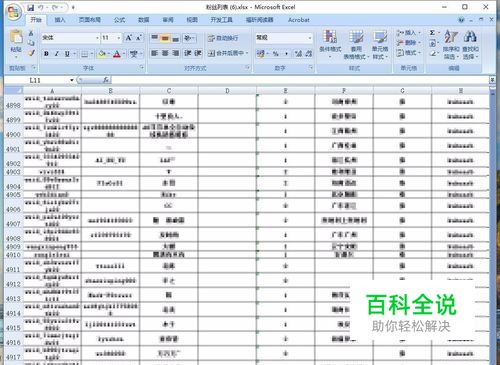This screenshot has height=365, width=500.
Task: Click the 格式 format cells button
Action: tap(408, 53)
